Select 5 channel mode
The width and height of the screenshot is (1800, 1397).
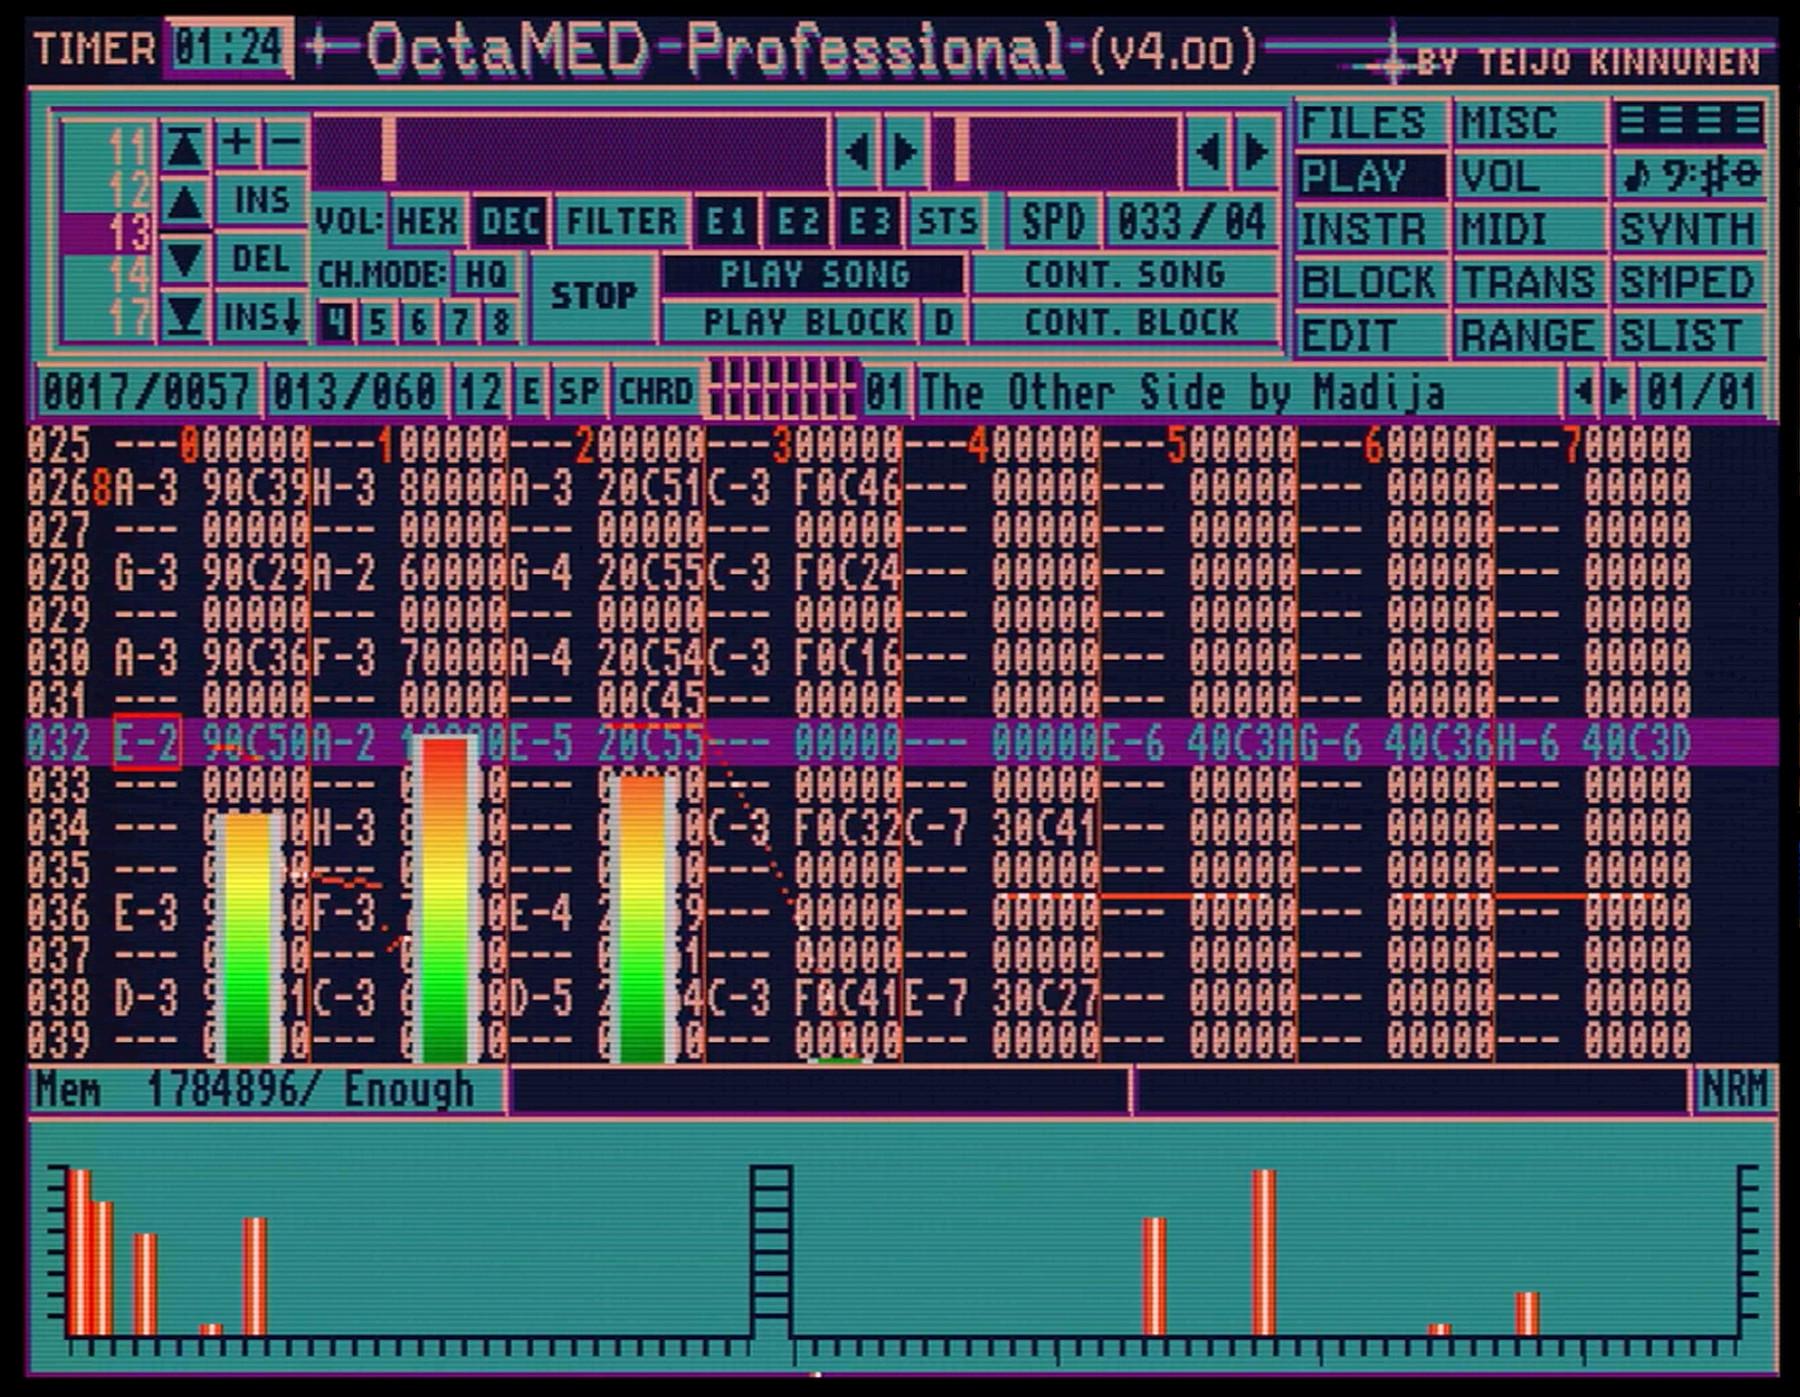(x=377, y=322)
